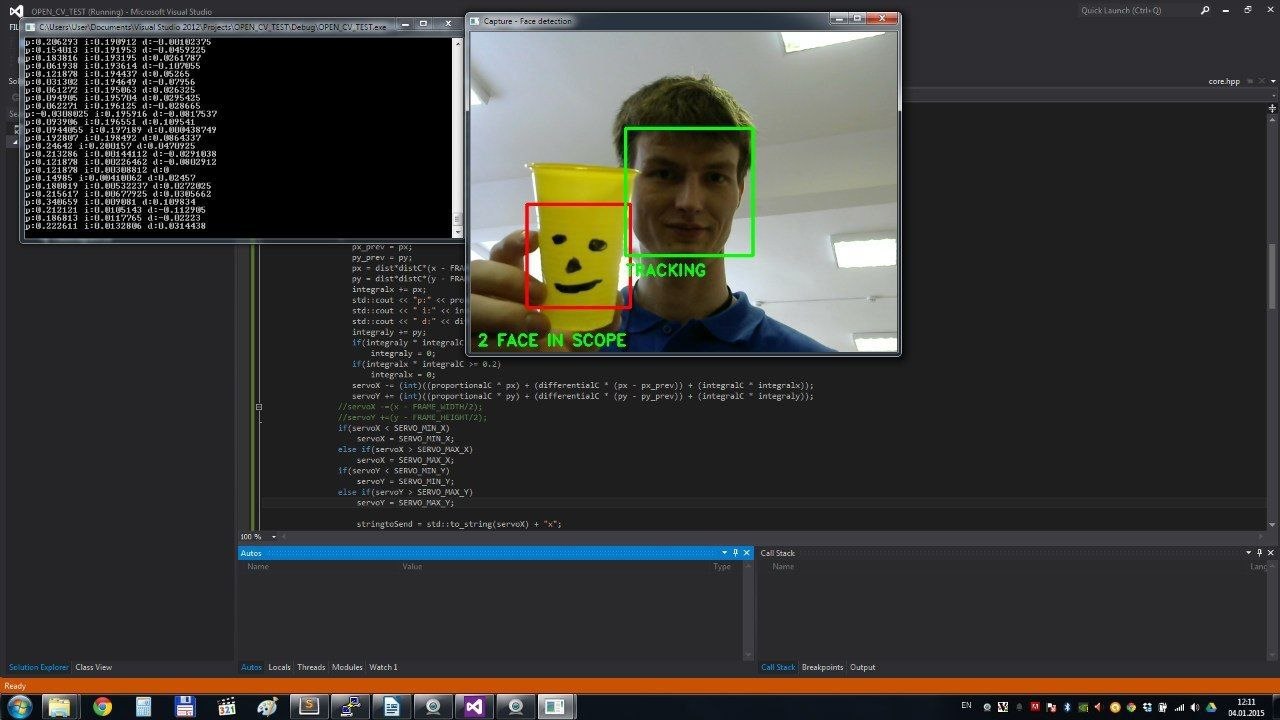The height and width of the screenshot is (720, 1280).
Task: Switch to Output tab
Action: point(862,667)
